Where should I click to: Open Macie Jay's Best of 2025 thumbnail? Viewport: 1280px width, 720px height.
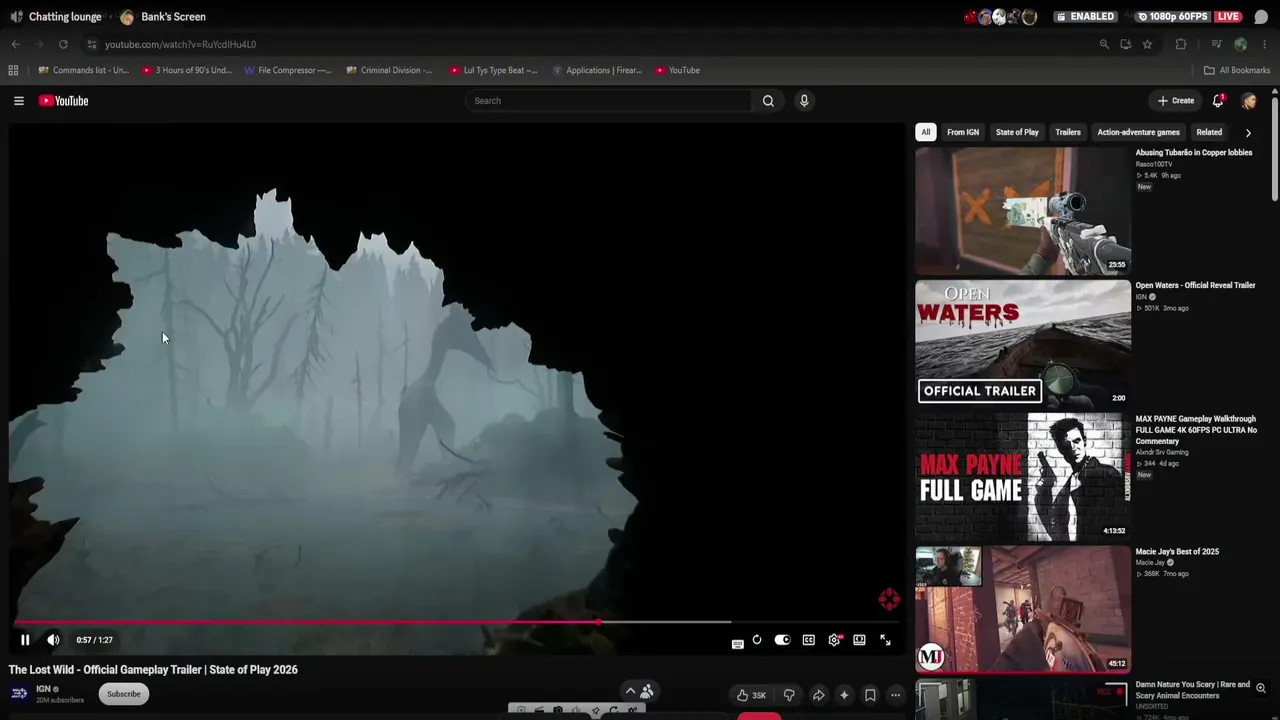[x=1023, y=609]
